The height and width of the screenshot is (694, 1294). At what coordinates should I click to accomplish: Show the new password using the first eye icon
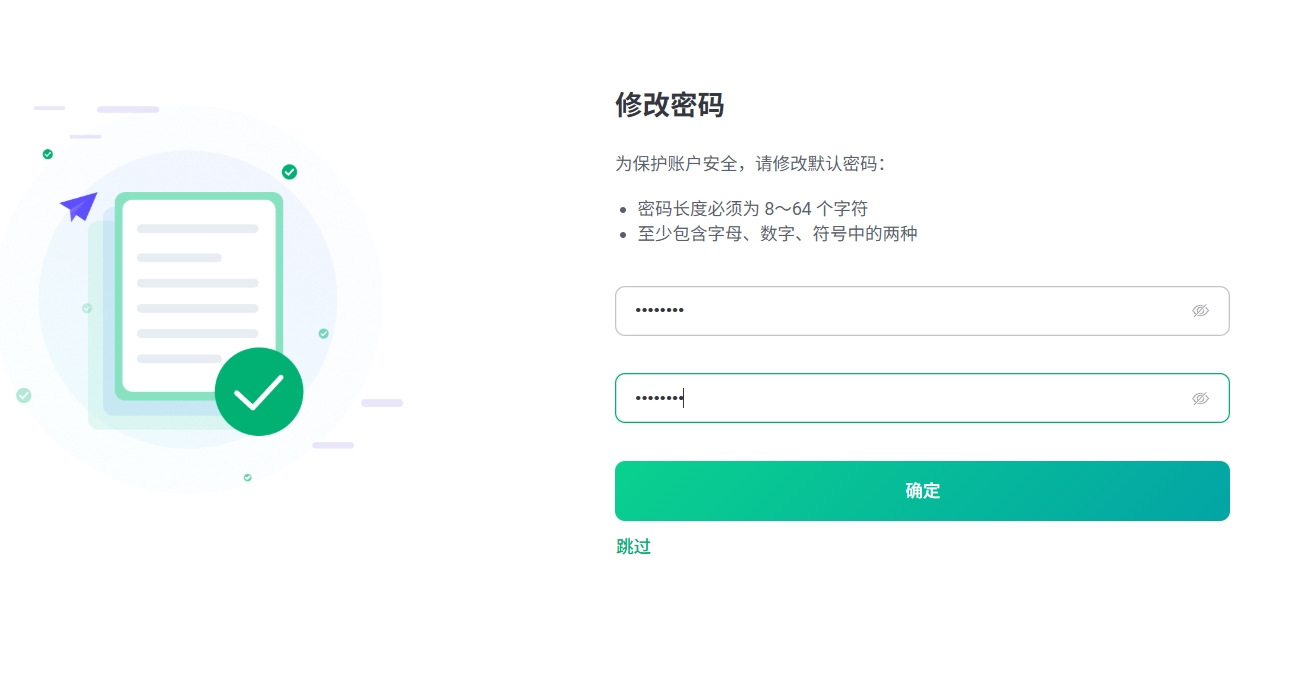[1200, 311]
